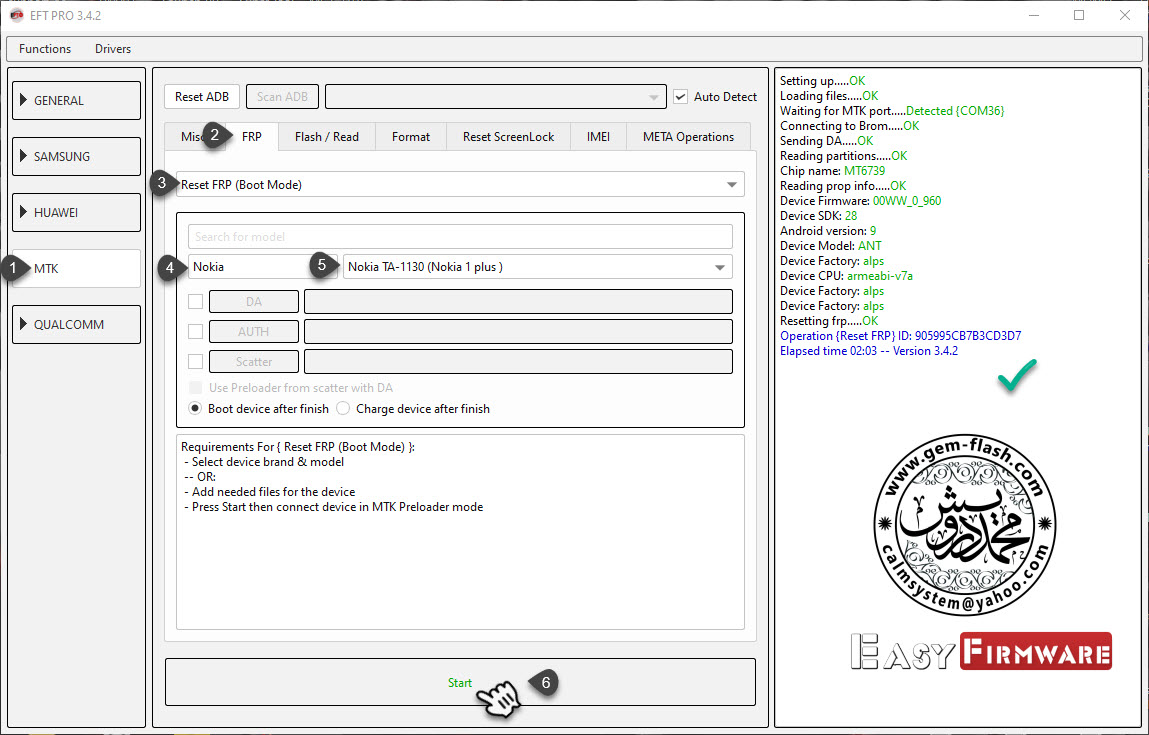The height and width of the screenshot is (735, 1149).
Task: Open the Reset FRP (Boot Mode) operation dropdown
Action: [x=460, y=185]
